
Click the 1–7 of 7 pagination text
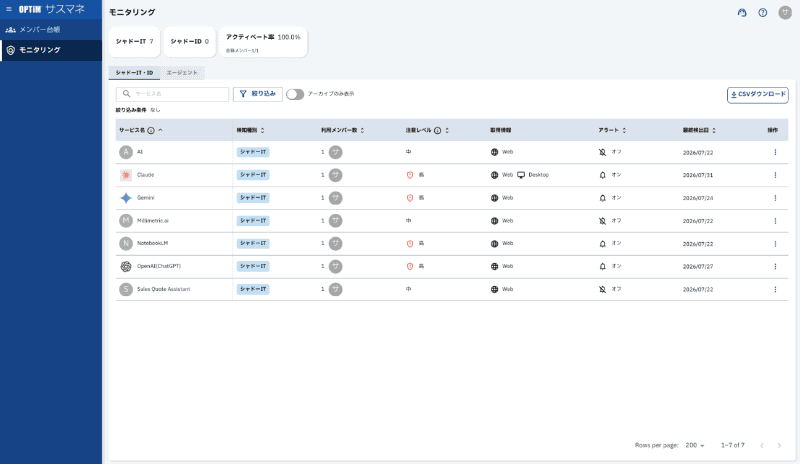pos(733,446)
